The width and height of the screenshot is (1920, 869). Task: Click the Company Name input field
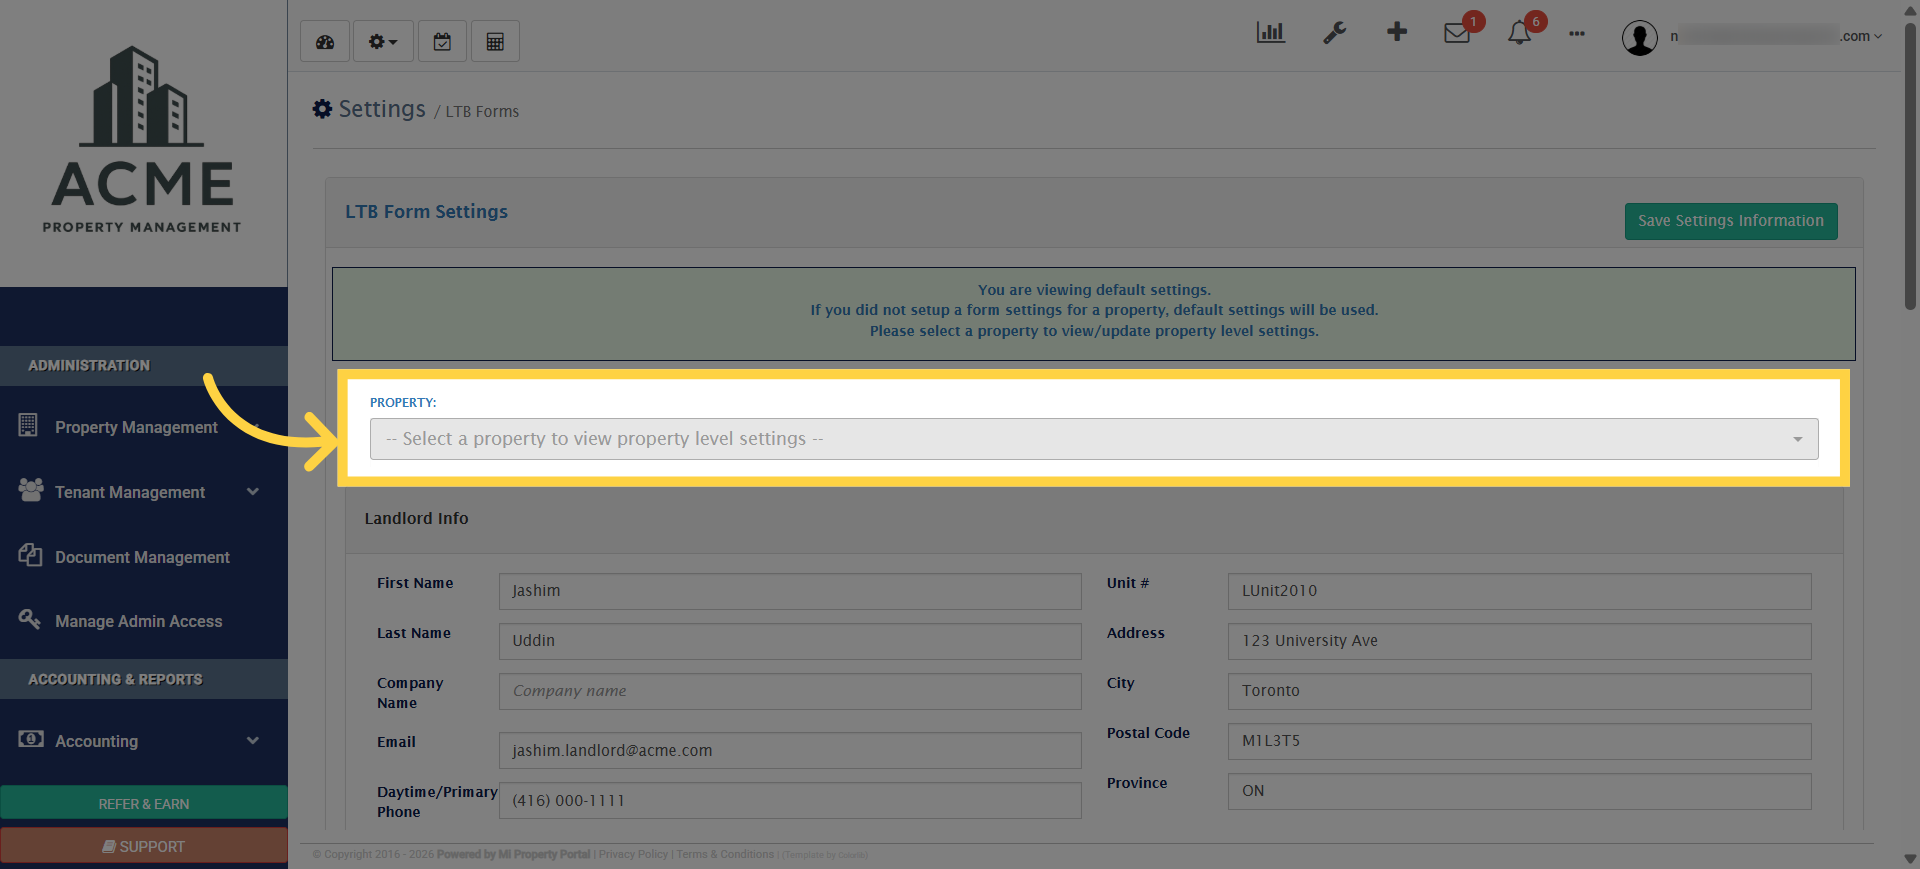coord(790,691)
